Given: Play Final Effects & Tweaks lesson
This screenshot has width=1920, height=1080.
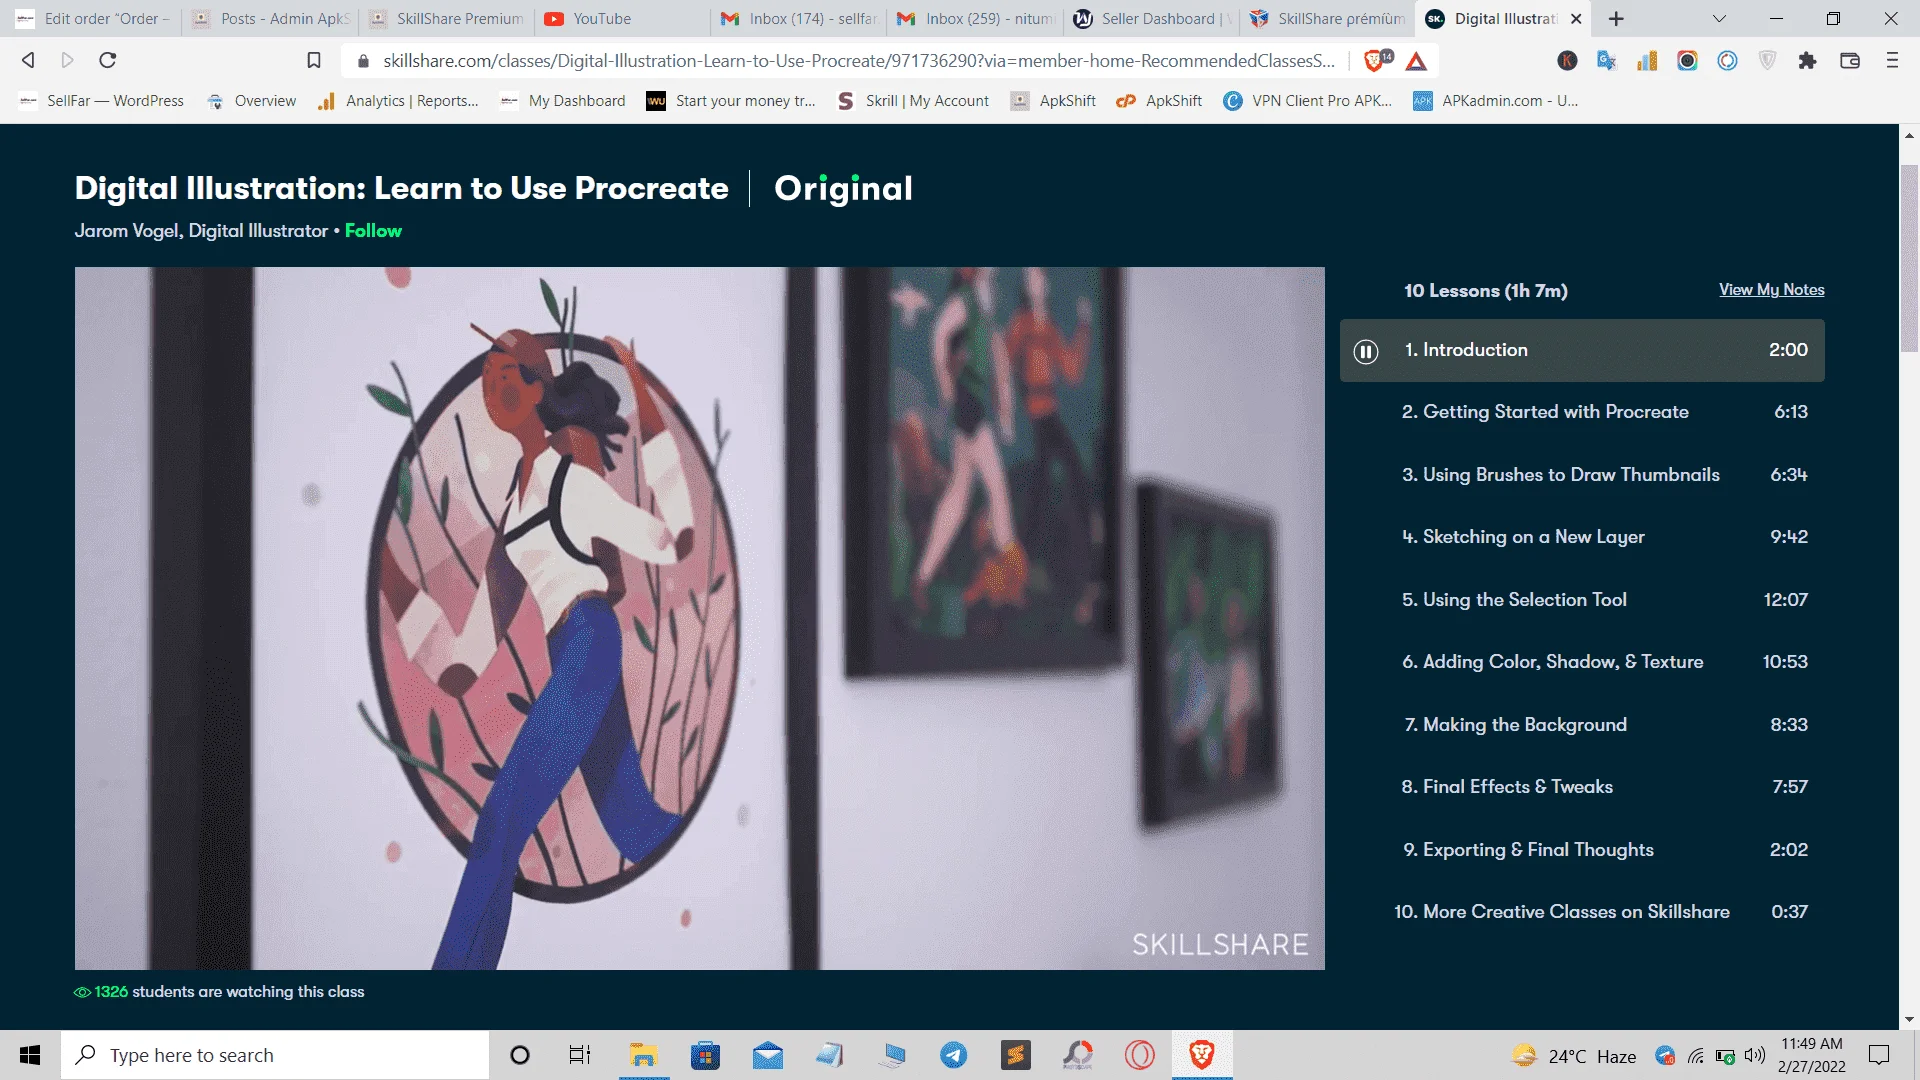Looking at the screenshot, I should coord(1582,787).
